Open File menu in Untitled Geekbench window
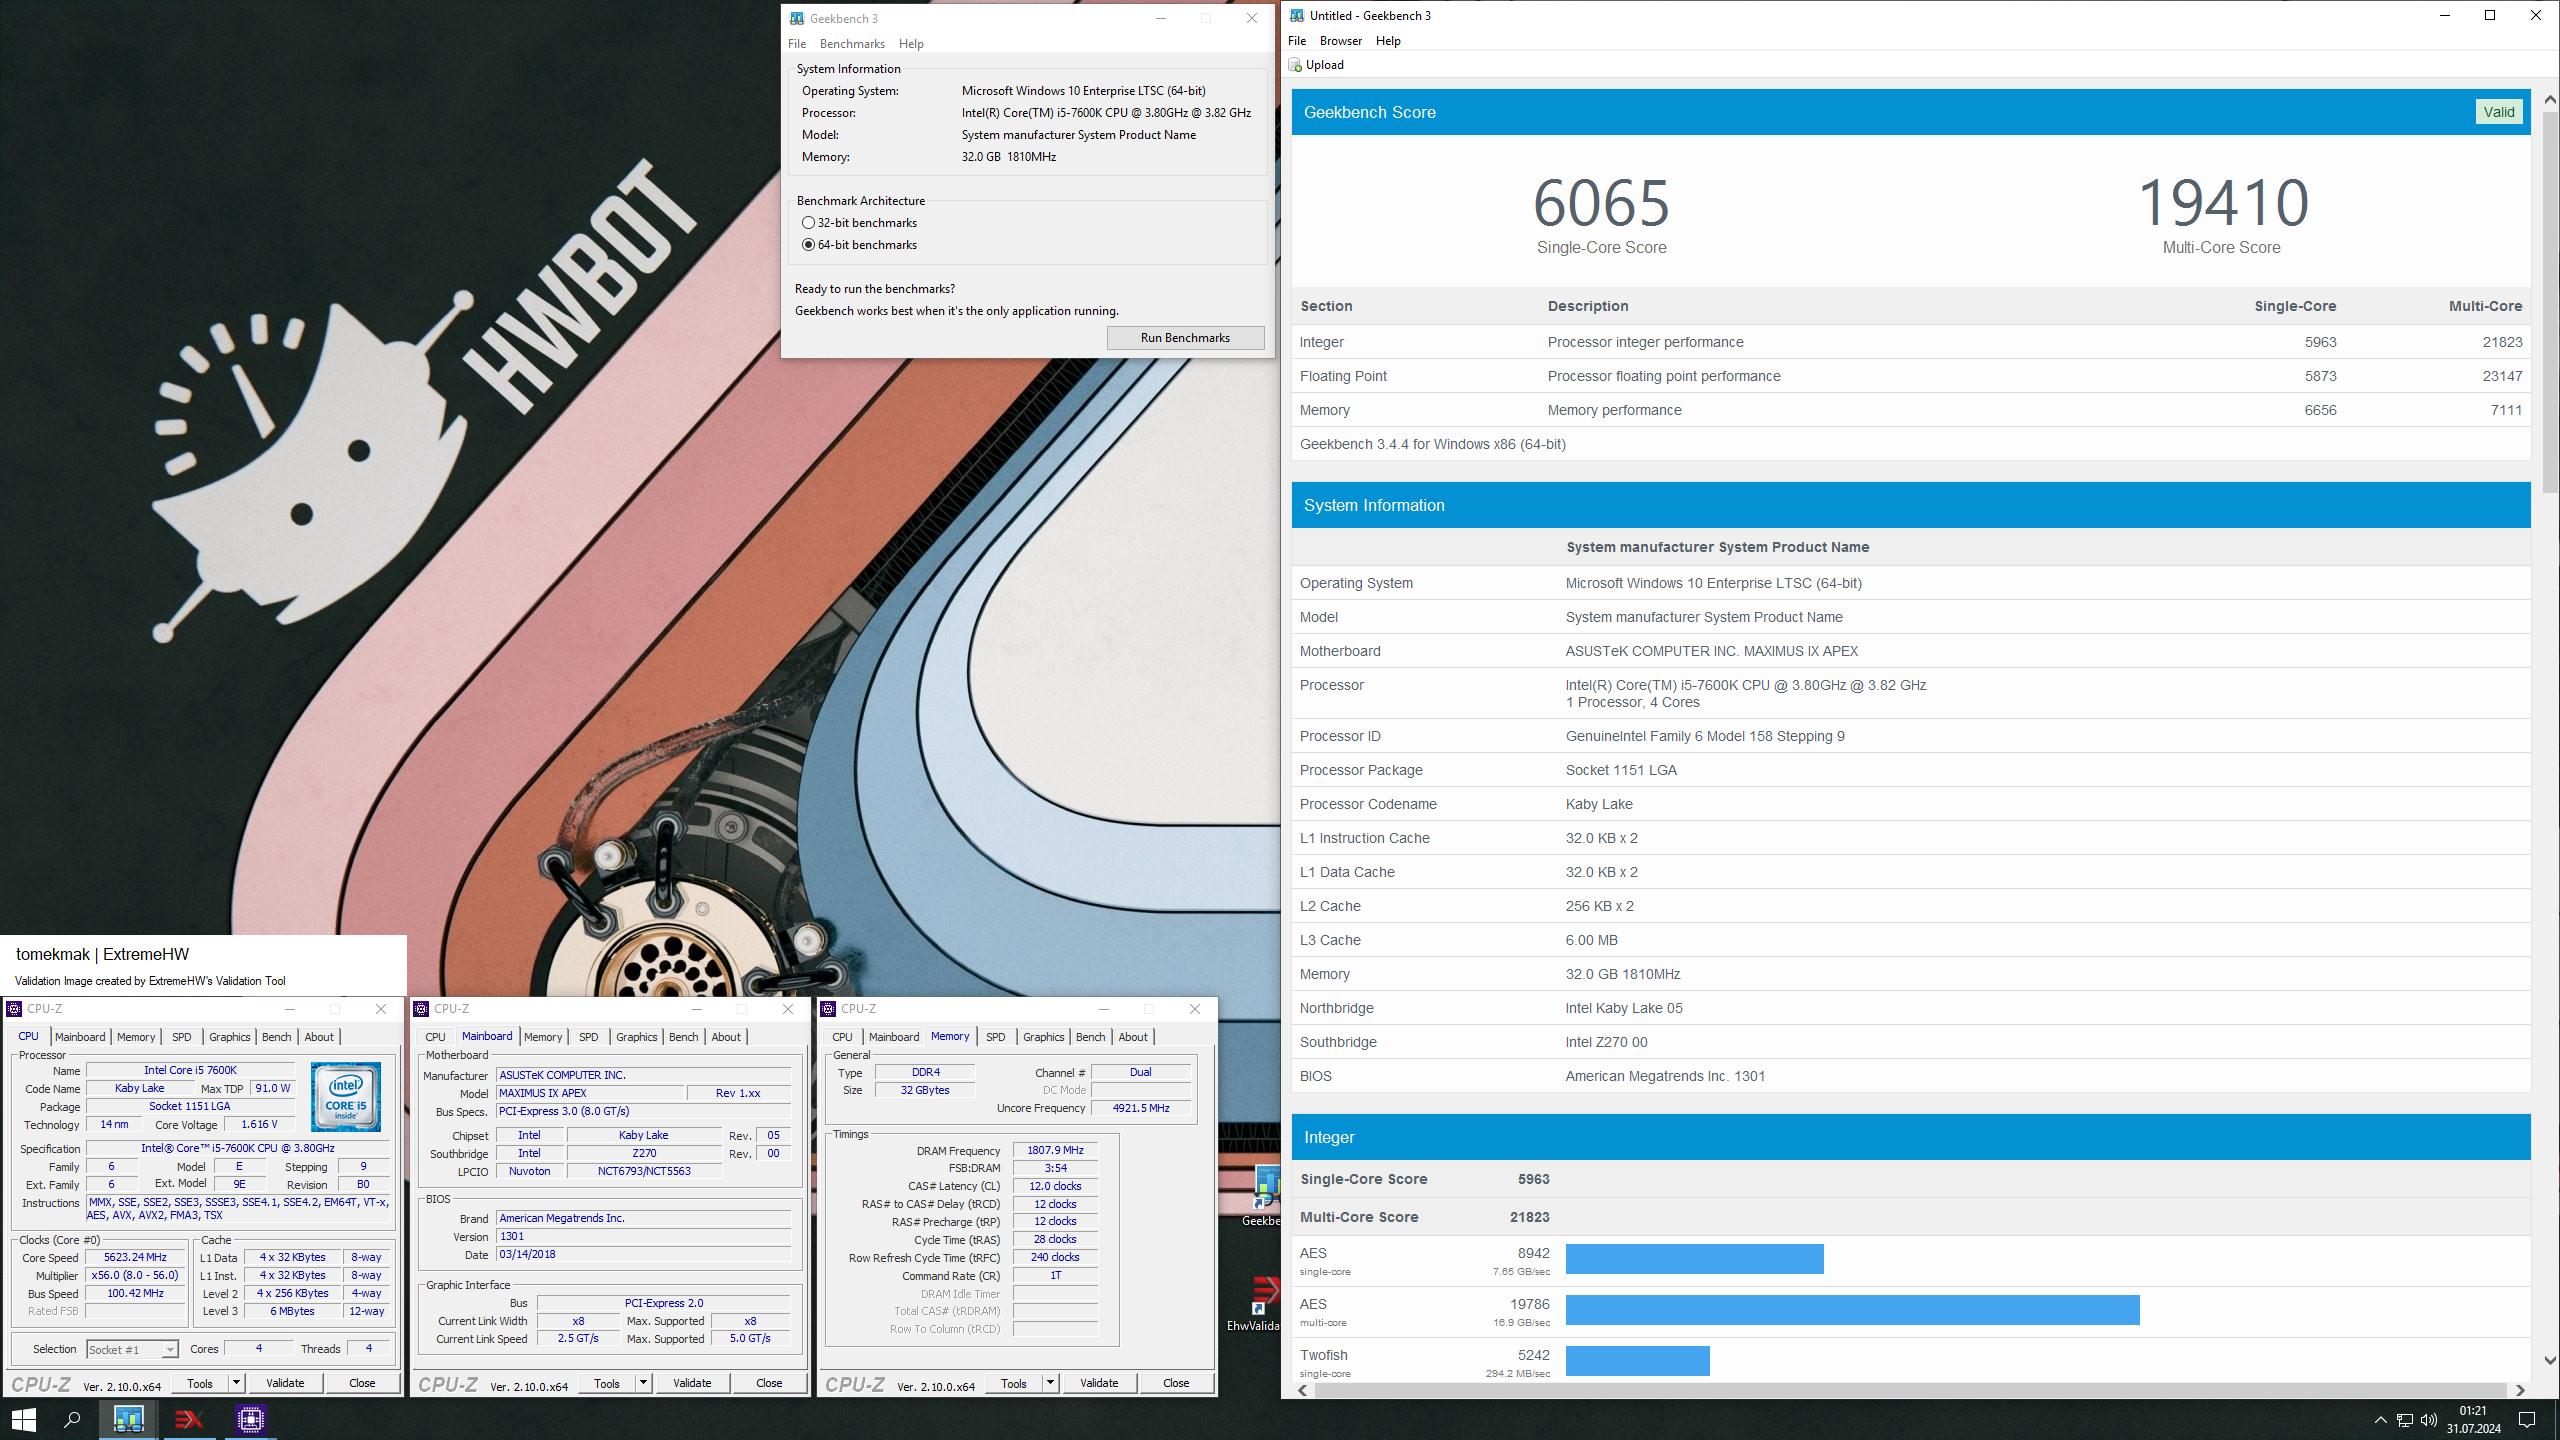The width and height of the screenshot is (2560, 1440). (1297, 41)
